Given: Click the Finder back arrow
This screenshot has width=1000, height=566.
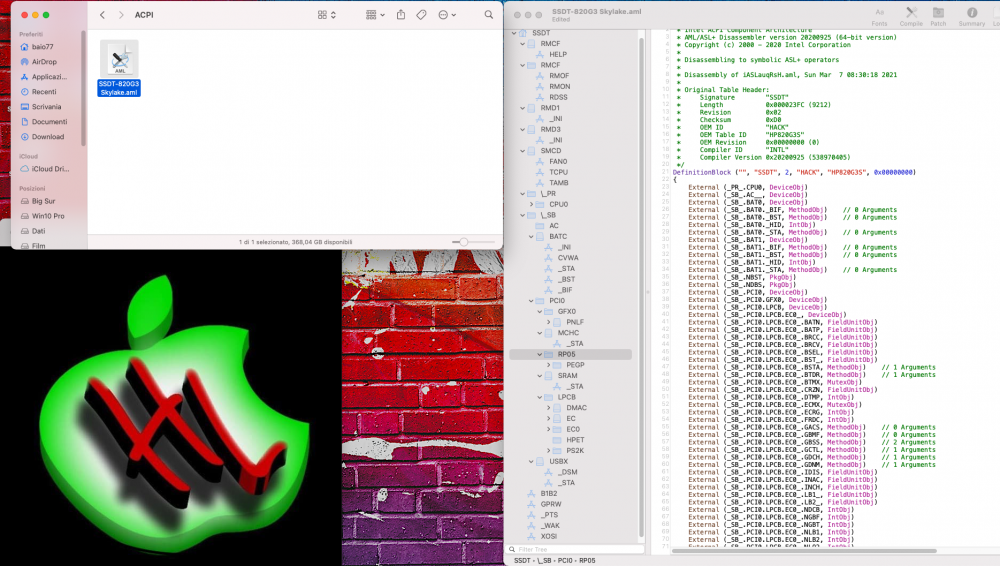Looking at the screenshot, I should click(x=102, y=15).
